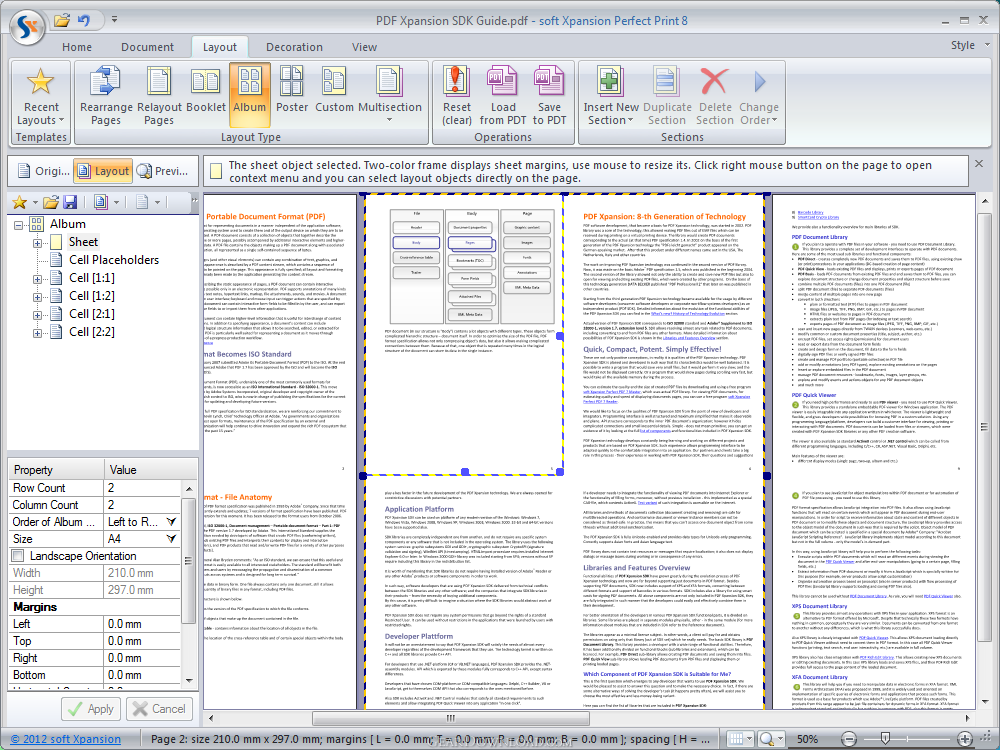Click the open layout folder icon in side panel

coord(51,202)
